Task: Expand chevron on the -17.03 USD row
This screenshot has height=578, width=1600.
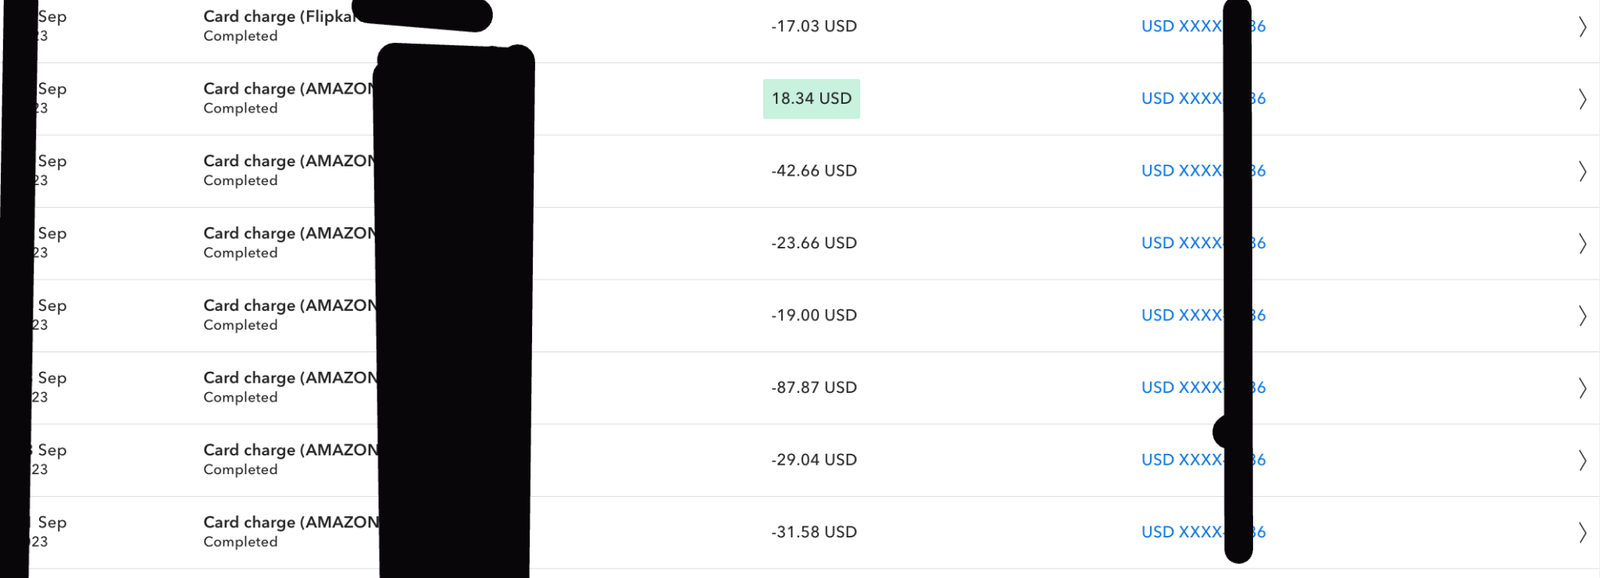Action: coord(1582,27)
